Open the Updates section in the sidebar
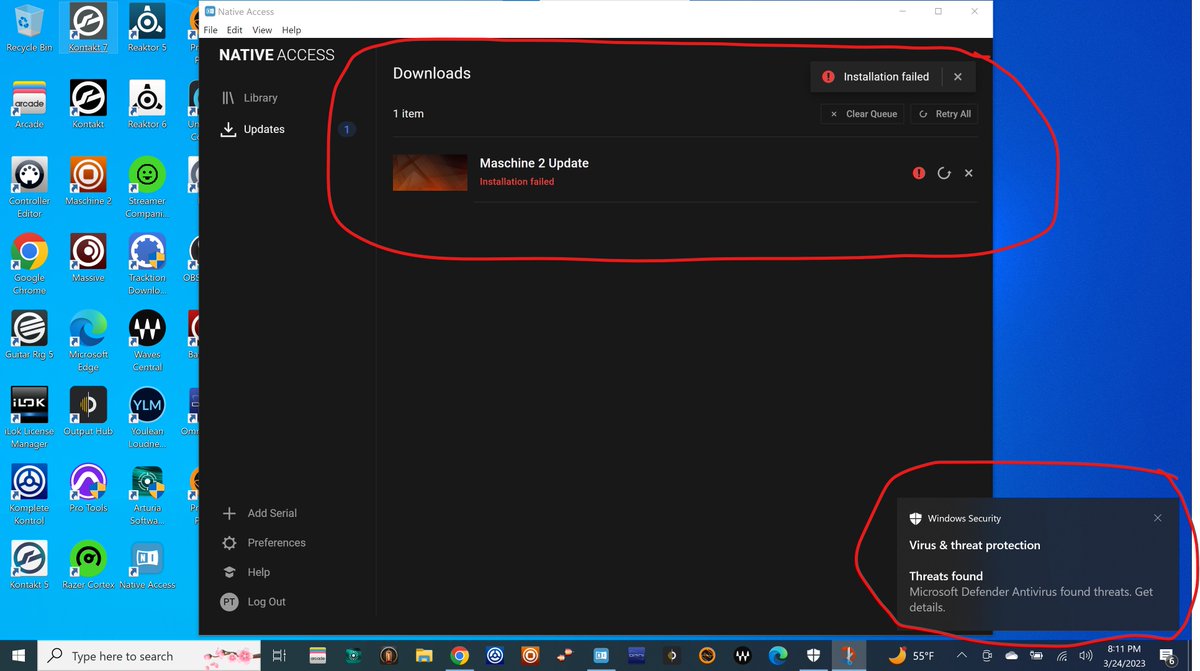The width and height of the screenshot is (1200, 671). click(252, 129)
